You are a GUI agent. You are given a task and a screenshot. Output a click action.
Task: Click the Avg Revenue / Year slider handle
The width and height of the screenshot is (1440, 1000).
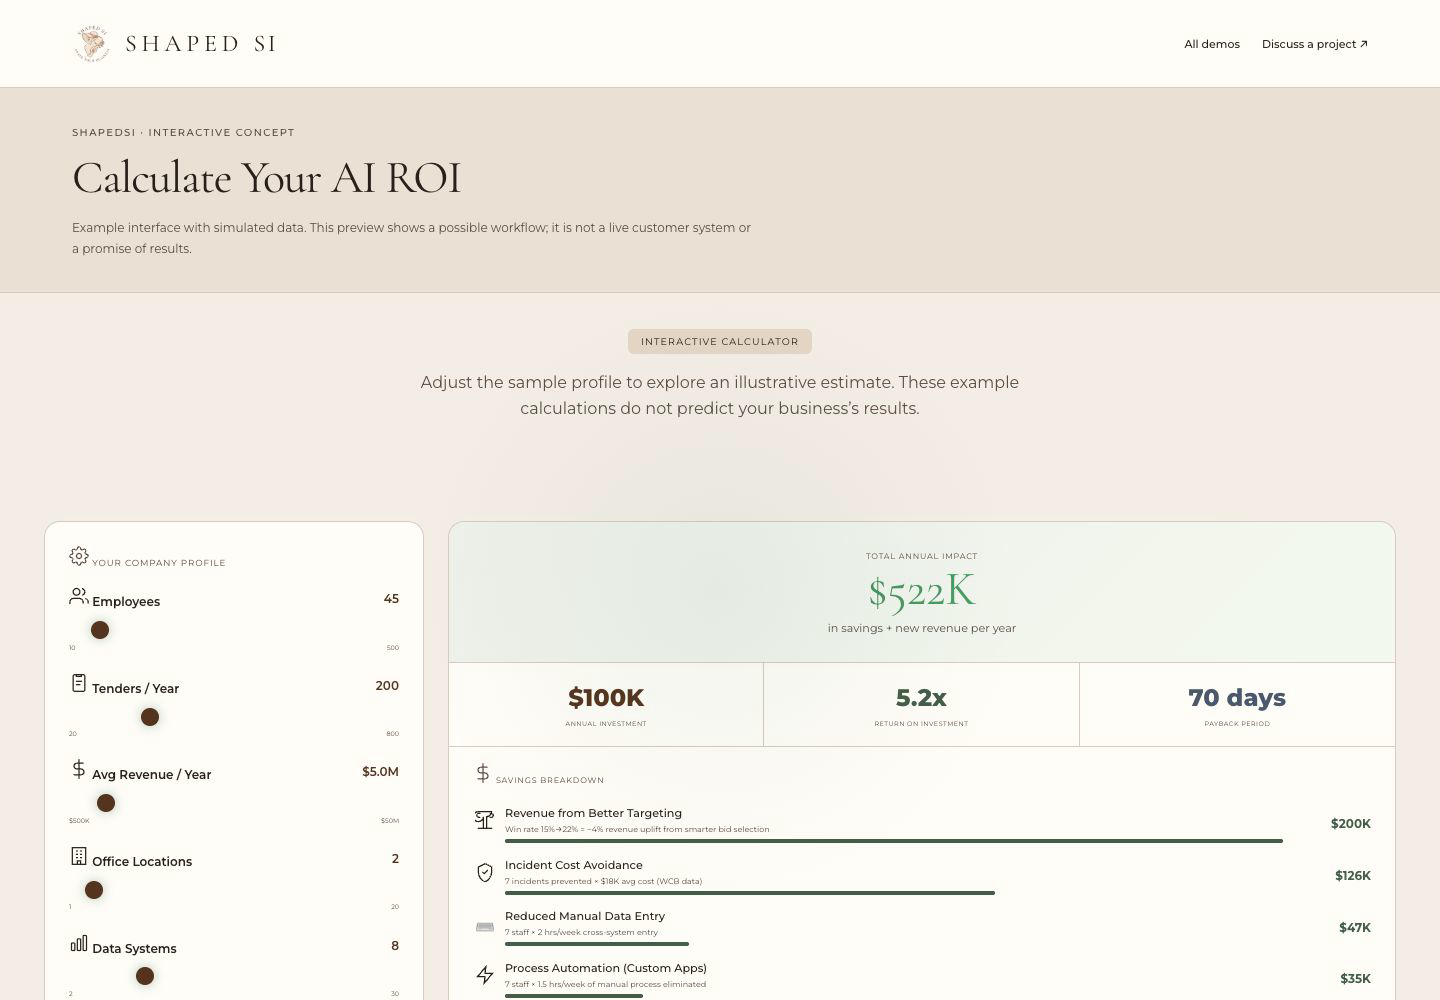click(x=106, y=803)
